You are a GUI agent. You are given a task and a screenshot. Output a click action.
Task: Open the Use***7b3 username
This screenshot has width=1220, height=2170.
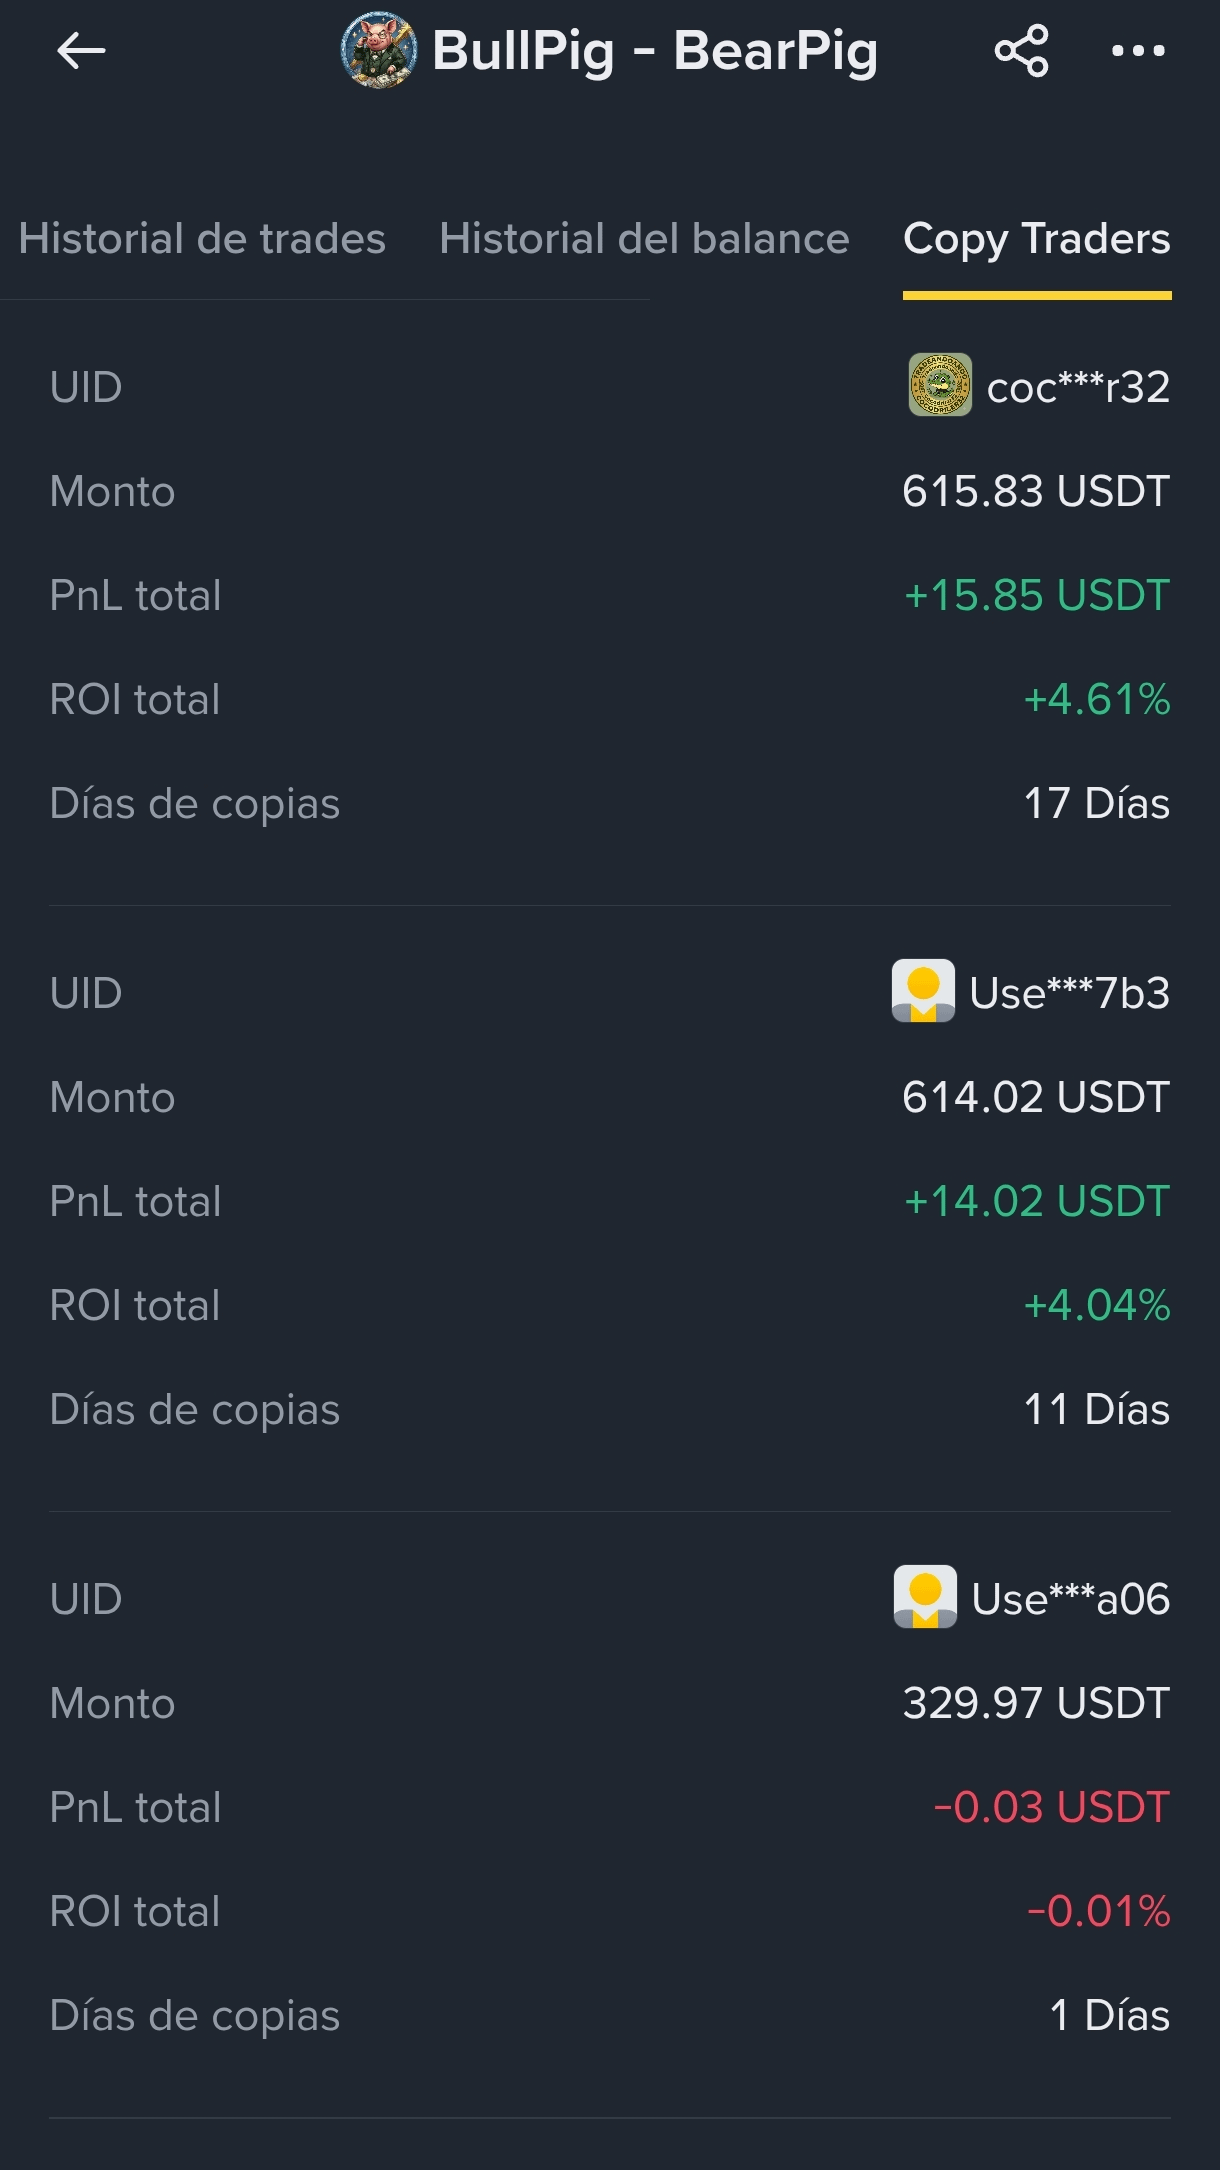pyautogui.click(x=1069, y=993)
